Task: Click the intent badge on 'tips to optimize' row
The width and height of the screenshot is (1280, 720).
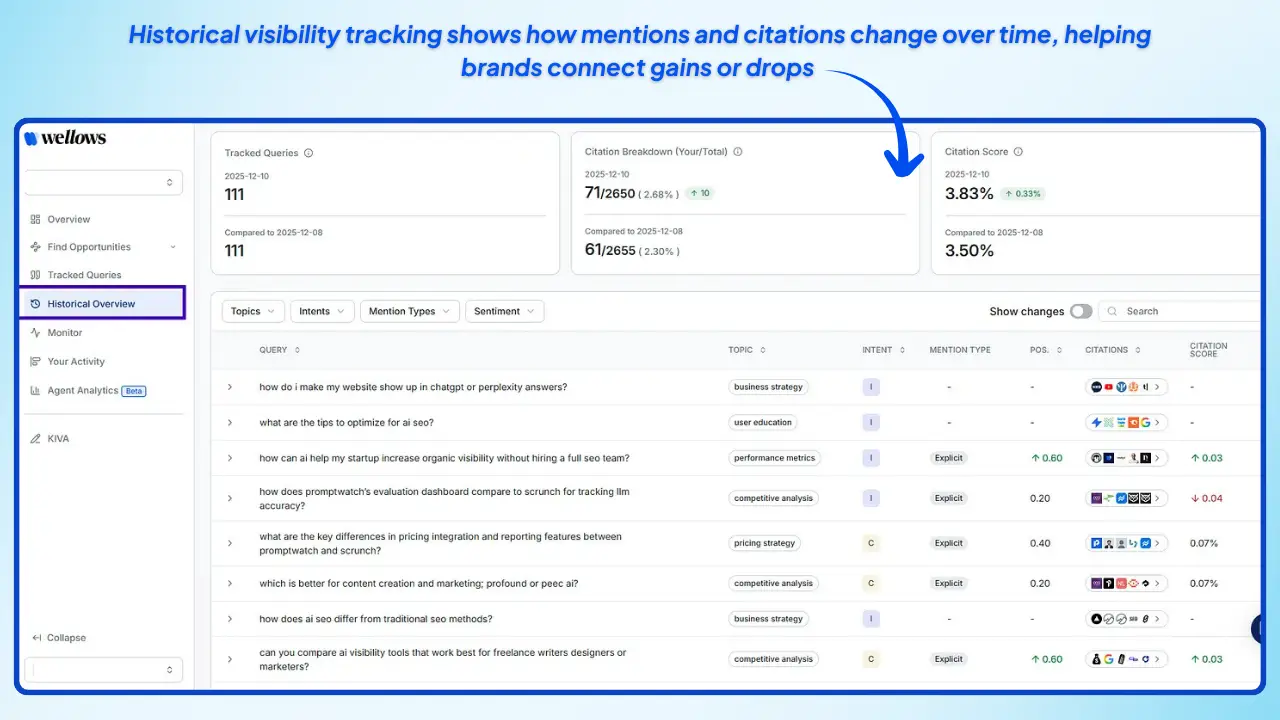Action: point(871,422)
